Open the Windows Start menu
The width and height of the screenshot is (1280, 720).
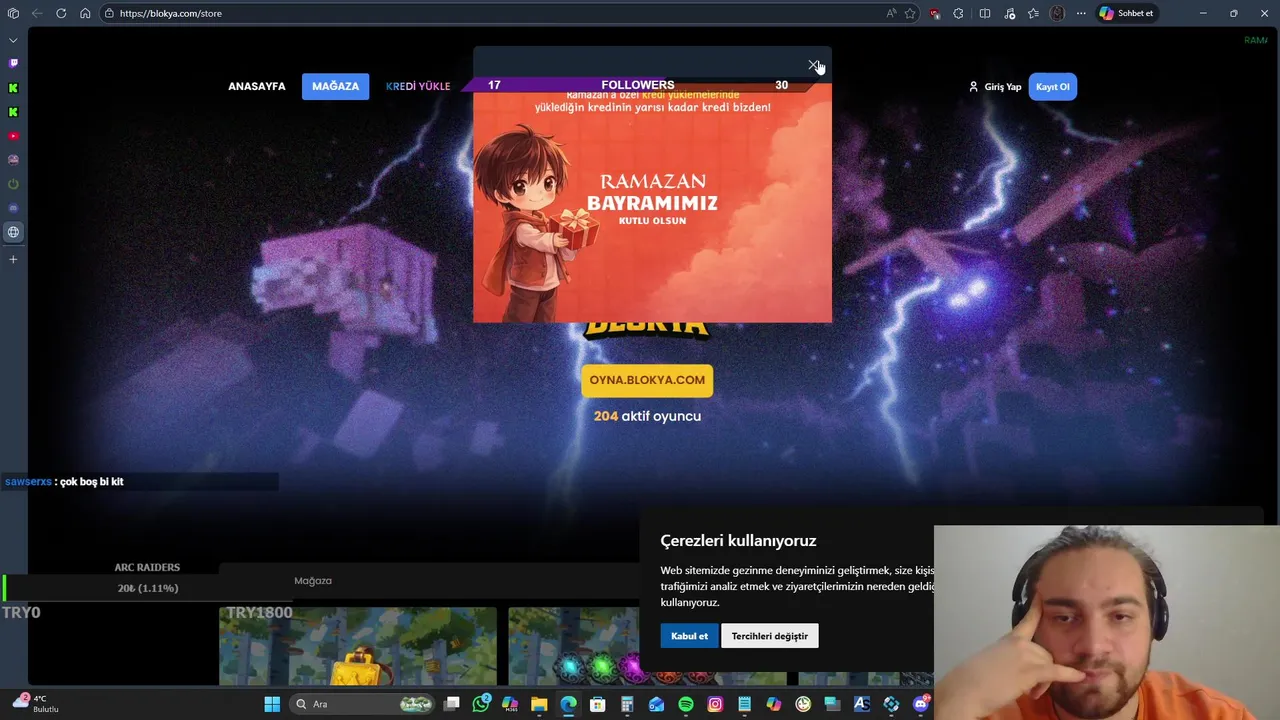click(x=272, y=704)
